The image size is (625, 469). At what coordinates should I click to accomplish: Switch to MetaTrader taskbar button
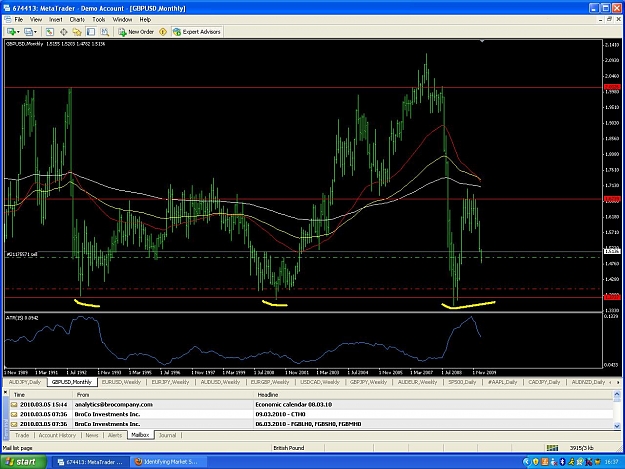coord(91,462)
